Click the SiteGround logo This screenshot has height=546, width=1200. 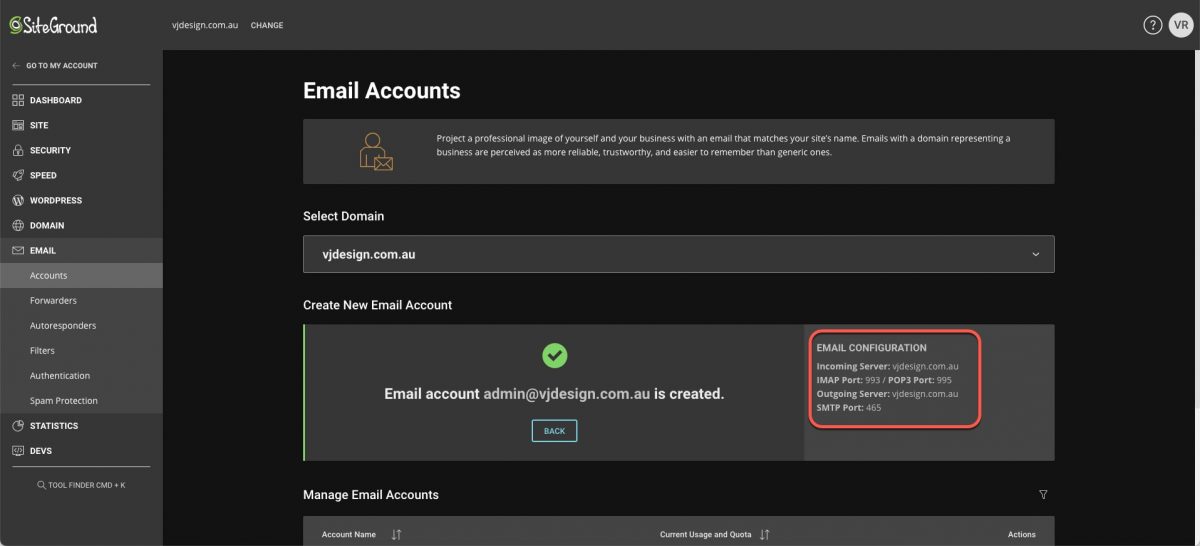53,25
